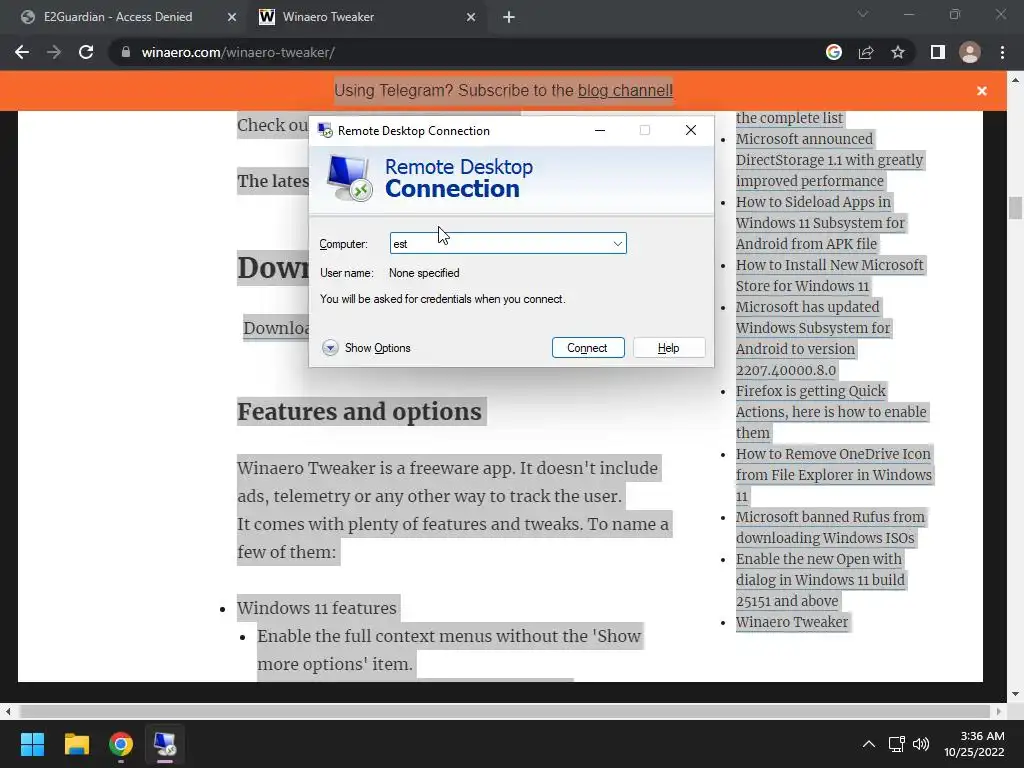This screenshot has height=768, width=1024.
Task: Open Remove OneDrive Icon article link
Action: (834, 475)
